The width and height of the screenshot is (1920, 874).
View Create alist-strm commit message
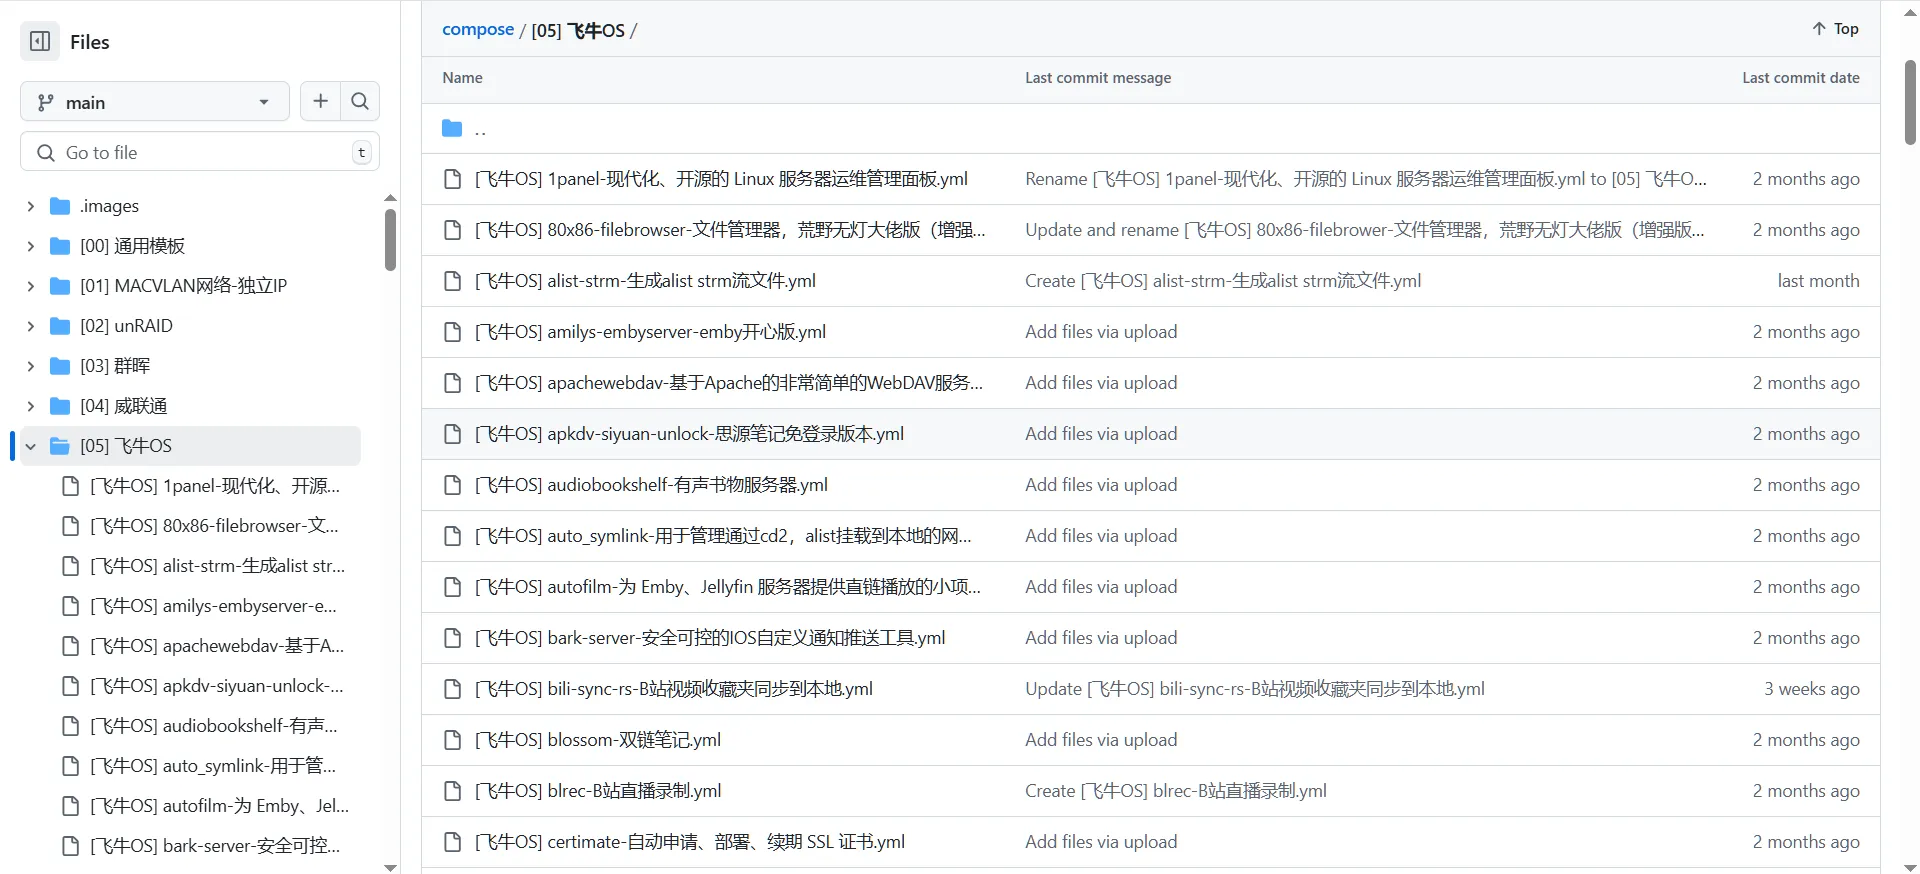pyautogui.click(x=1223, y=281)
